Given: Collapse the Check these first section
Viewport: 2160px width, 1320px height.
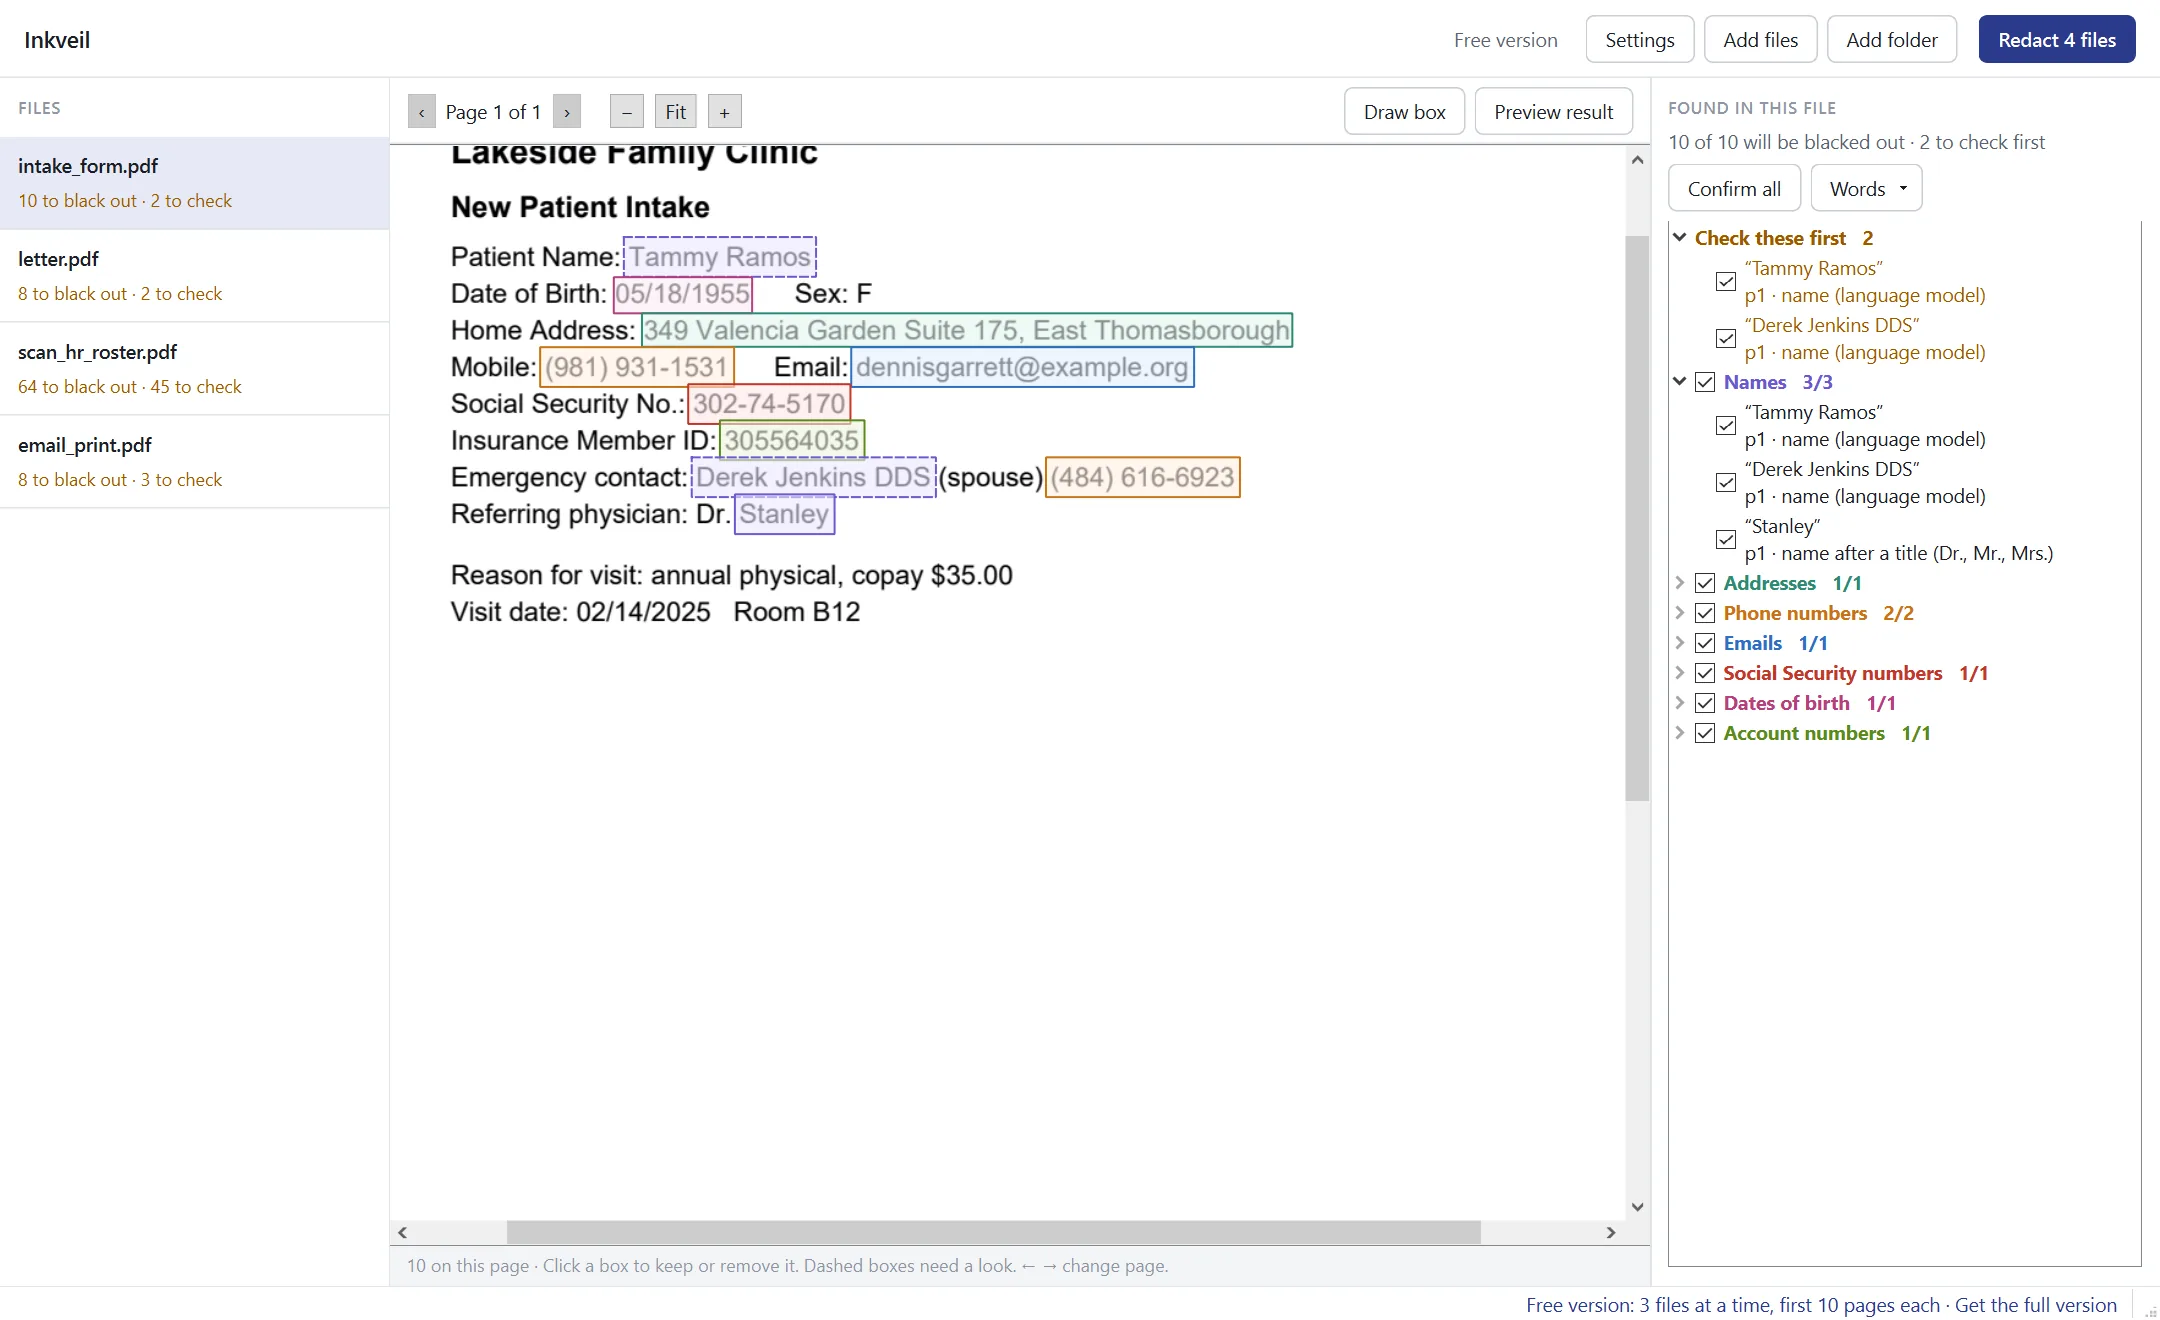Looking at the screenshot, I should coord(1680,238).
